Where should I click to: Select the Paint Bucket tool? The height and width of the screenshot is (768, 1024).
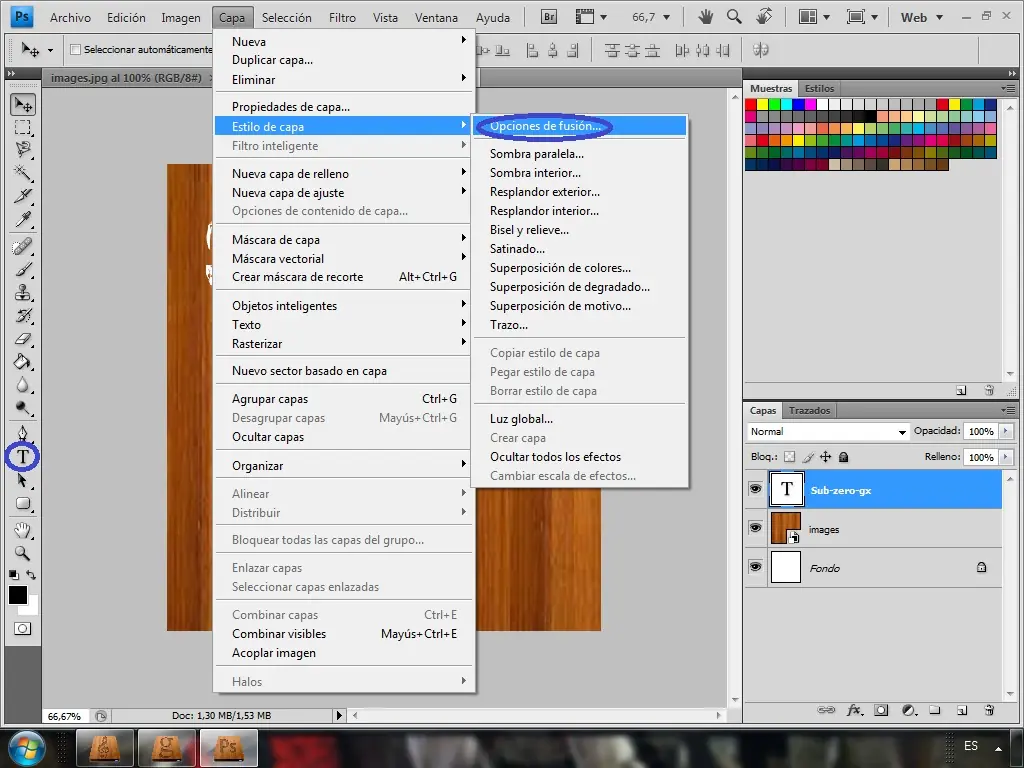coord(23,361)
